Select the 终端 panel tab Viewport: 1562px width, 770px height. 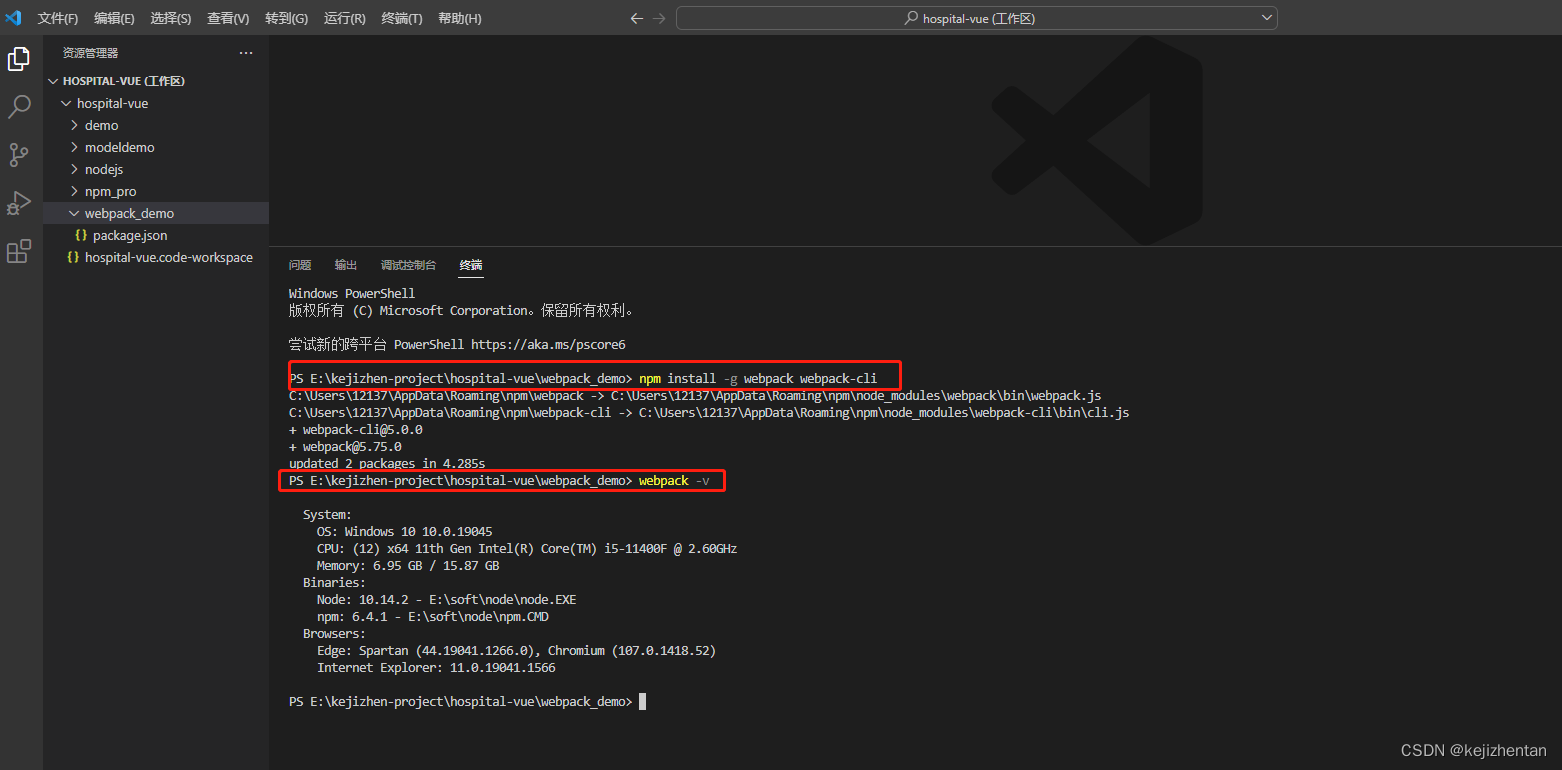tap(471, 265)
